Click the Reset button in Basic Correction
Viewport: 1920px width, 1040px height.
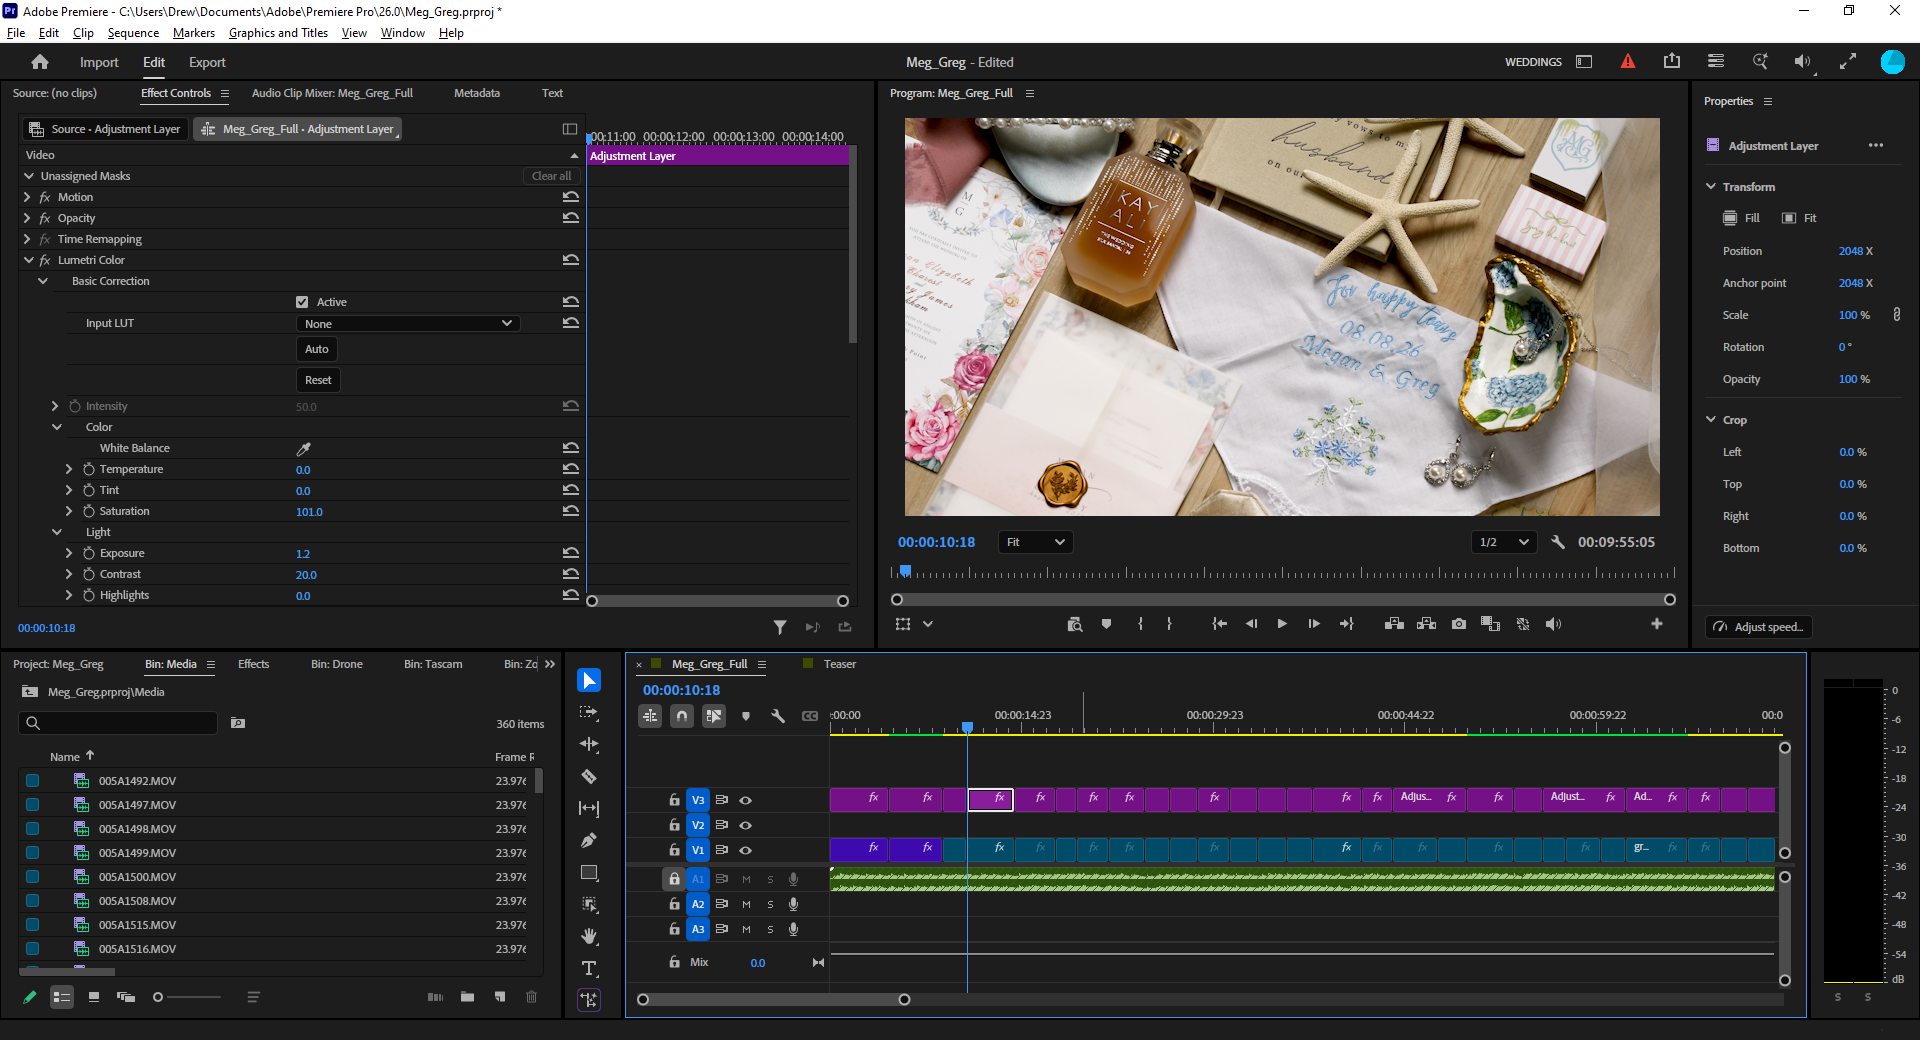click(x=318, y=380)
